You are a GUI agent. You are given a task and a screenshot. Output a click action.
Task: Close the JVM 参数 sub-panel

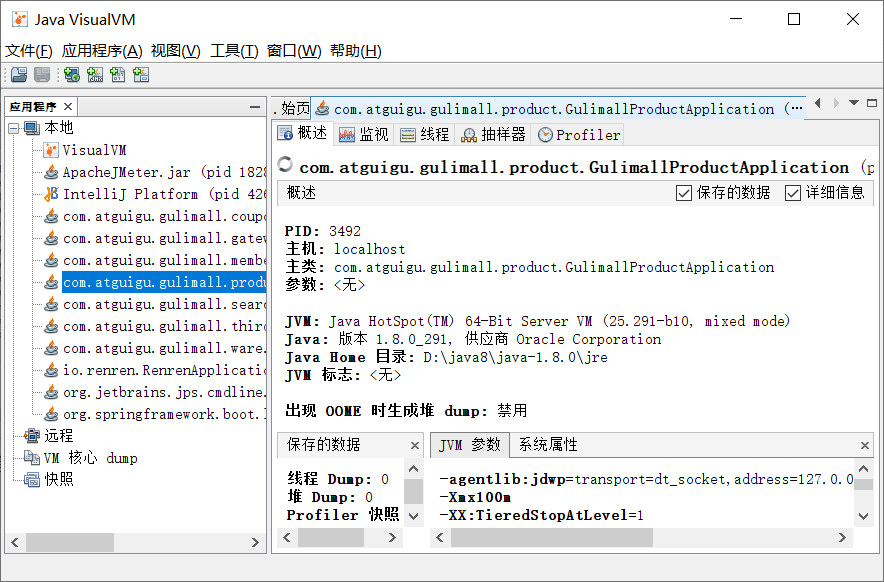point(865,446)
